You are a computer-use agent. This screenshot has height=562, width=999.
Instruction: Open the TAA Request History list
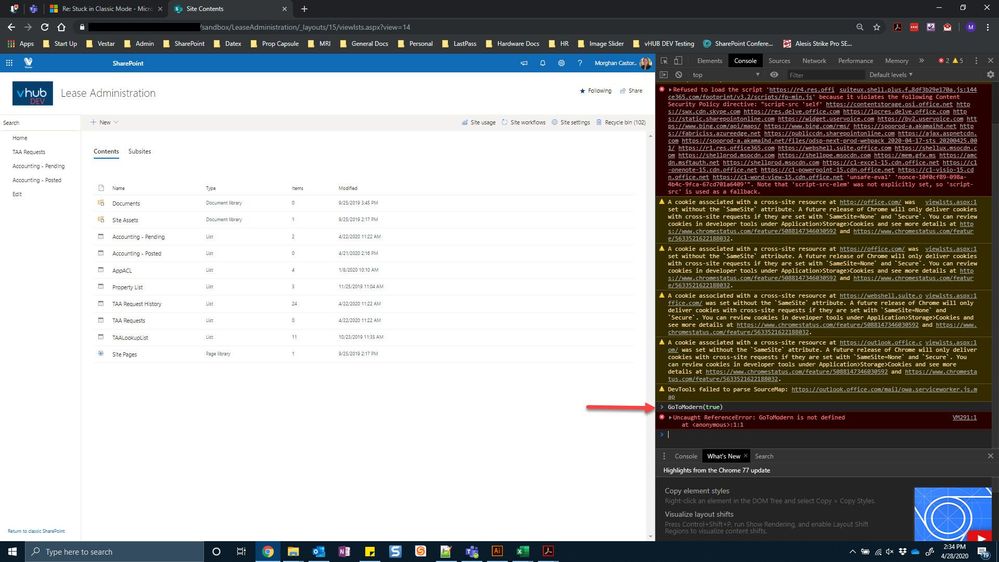(x=137, y=304)
